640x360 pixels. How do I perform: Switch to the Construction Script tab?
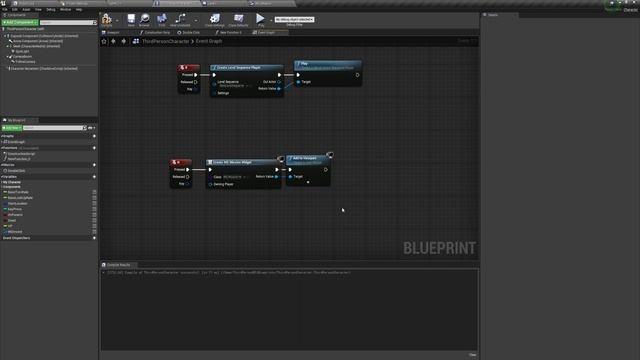(155, 32)
